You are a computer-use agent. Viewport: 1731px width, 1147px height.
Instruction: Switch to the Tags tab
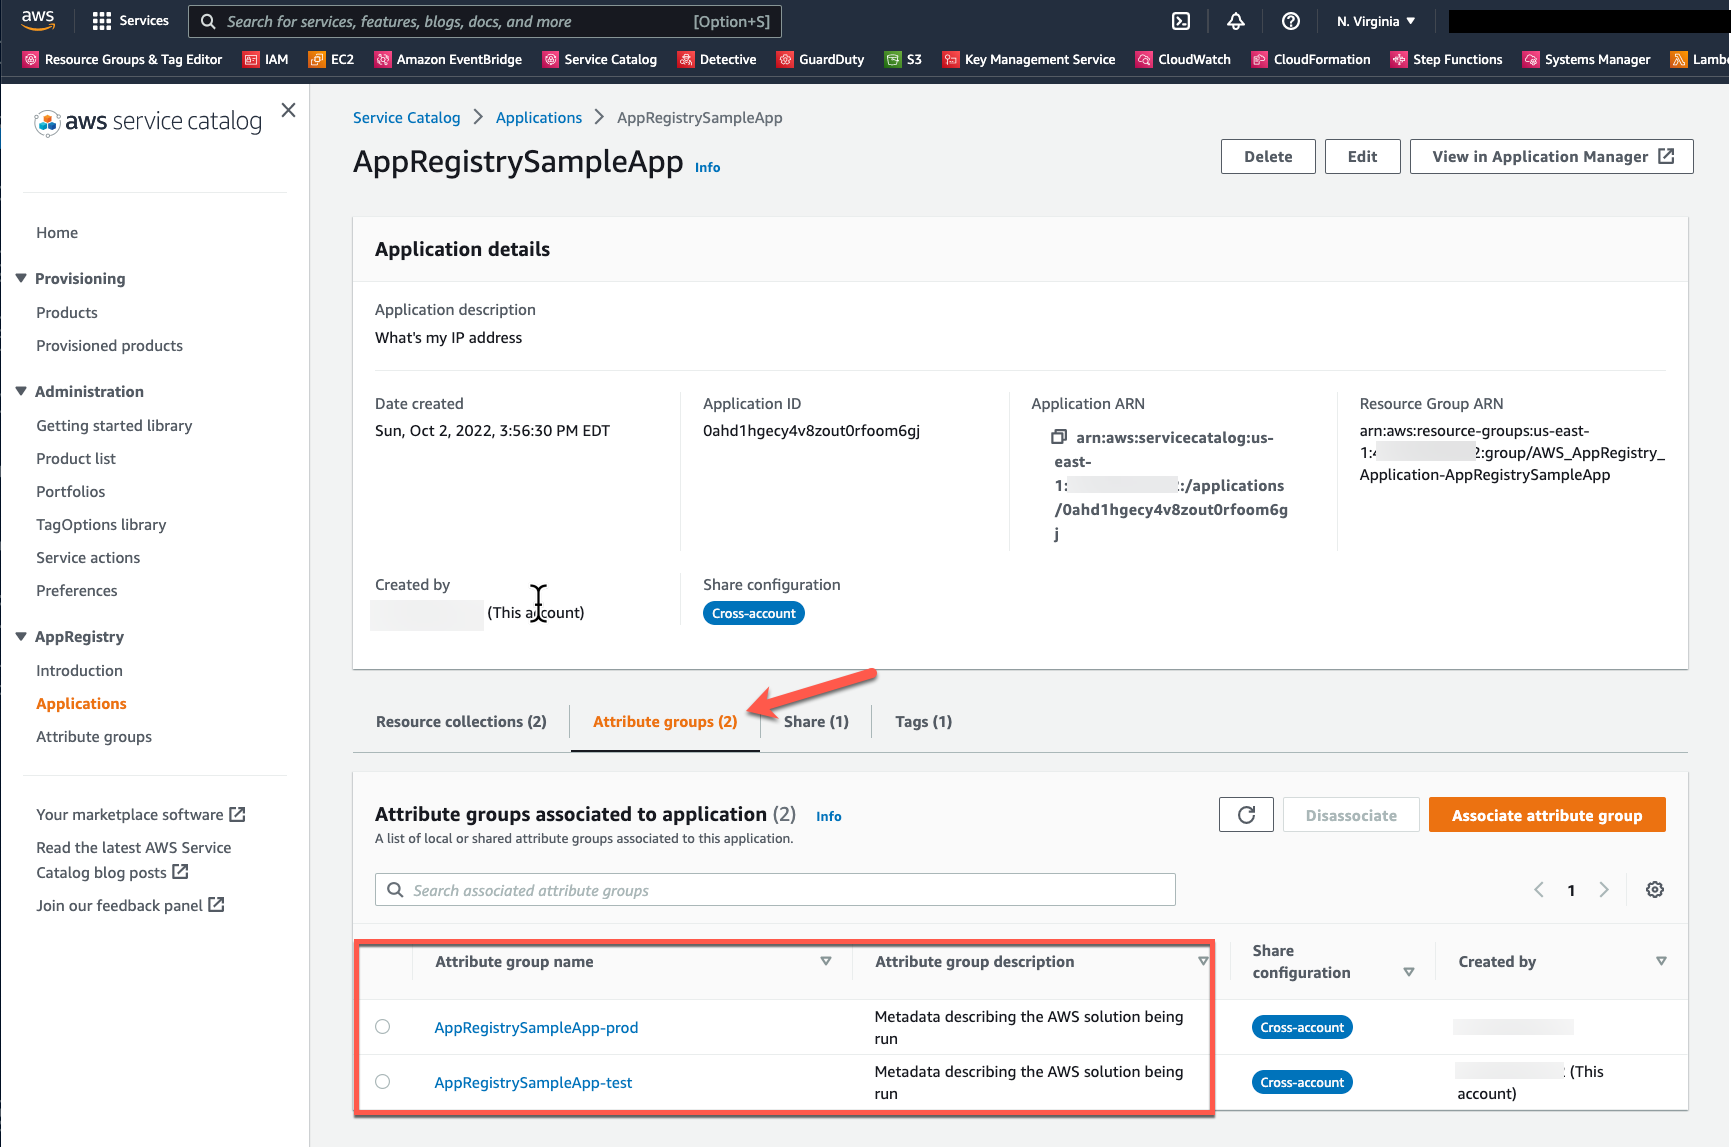coord(923,721)
